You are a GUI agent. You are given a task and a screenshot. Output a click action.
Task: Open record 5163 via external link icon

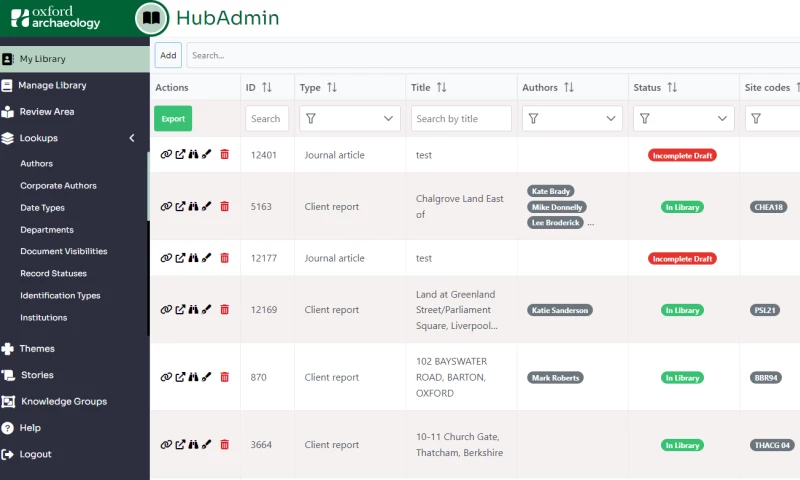point(180,207)
